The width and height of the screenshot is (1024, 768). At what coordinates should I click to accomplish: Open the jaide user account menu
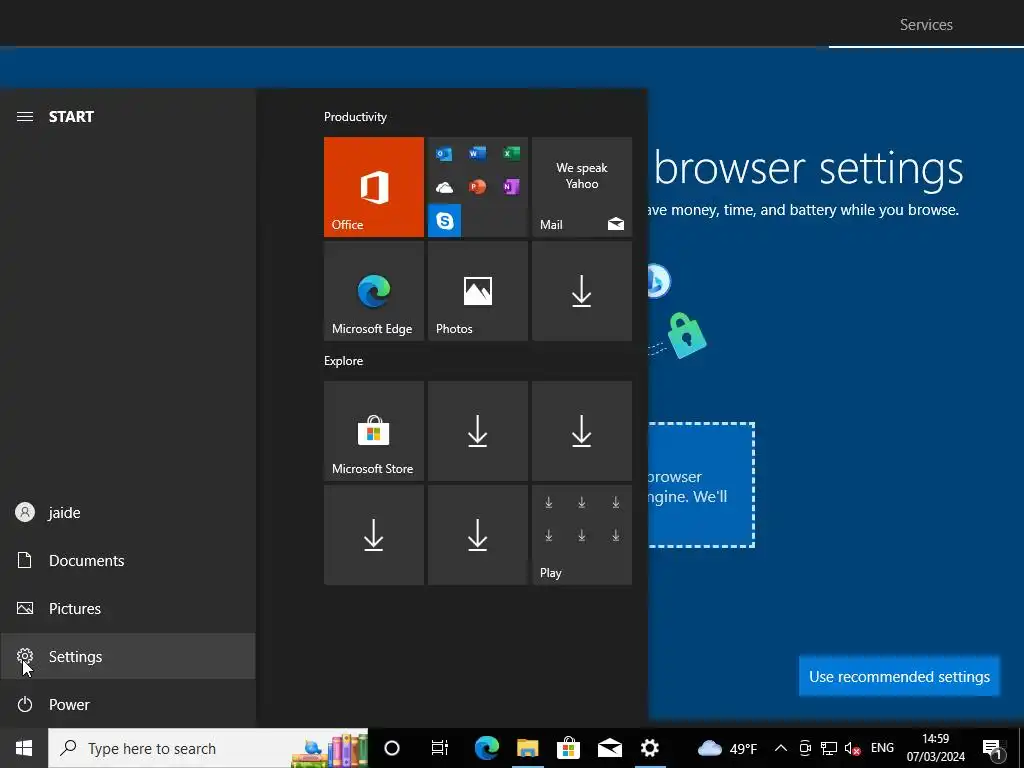pos(127,513)
